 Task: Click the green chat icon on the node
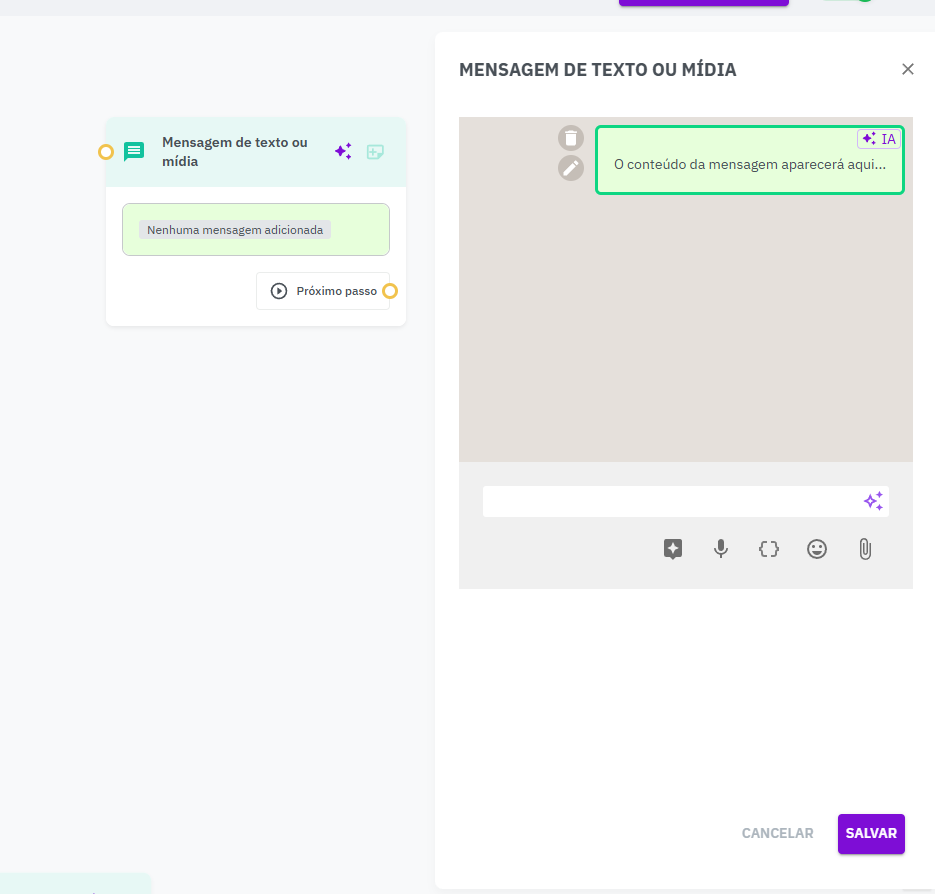(134, 152)
